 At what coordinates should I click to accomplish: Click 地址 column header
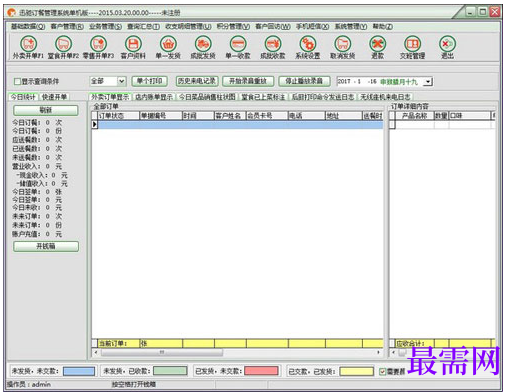[344, 116]
